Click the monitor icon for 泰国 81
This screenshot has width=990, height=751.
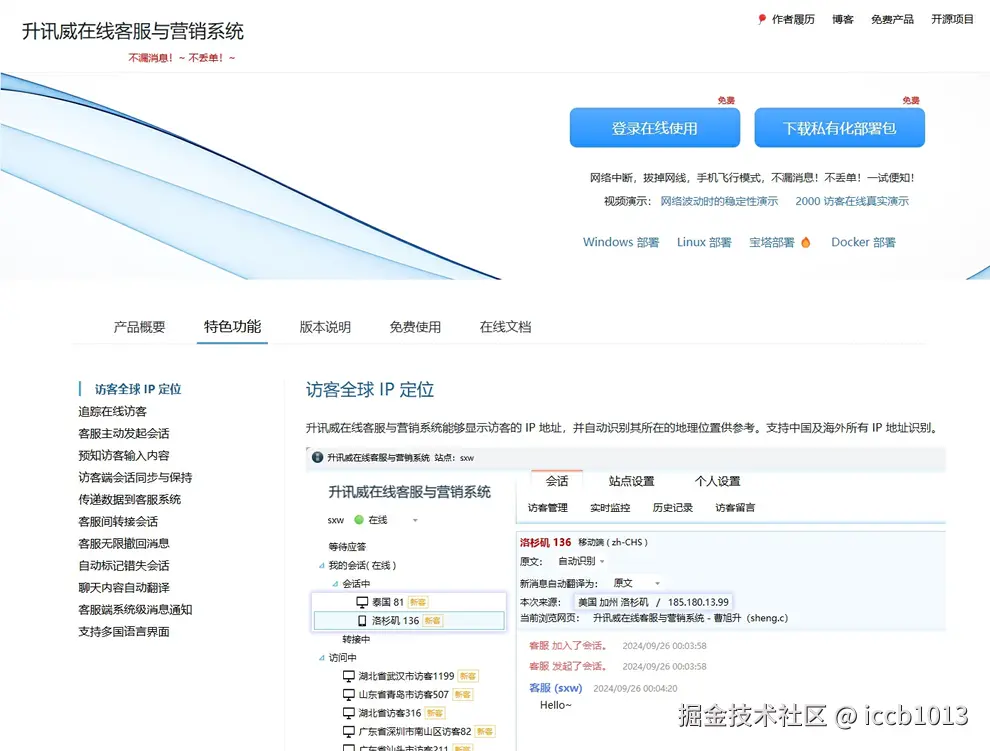coord(362,602)
